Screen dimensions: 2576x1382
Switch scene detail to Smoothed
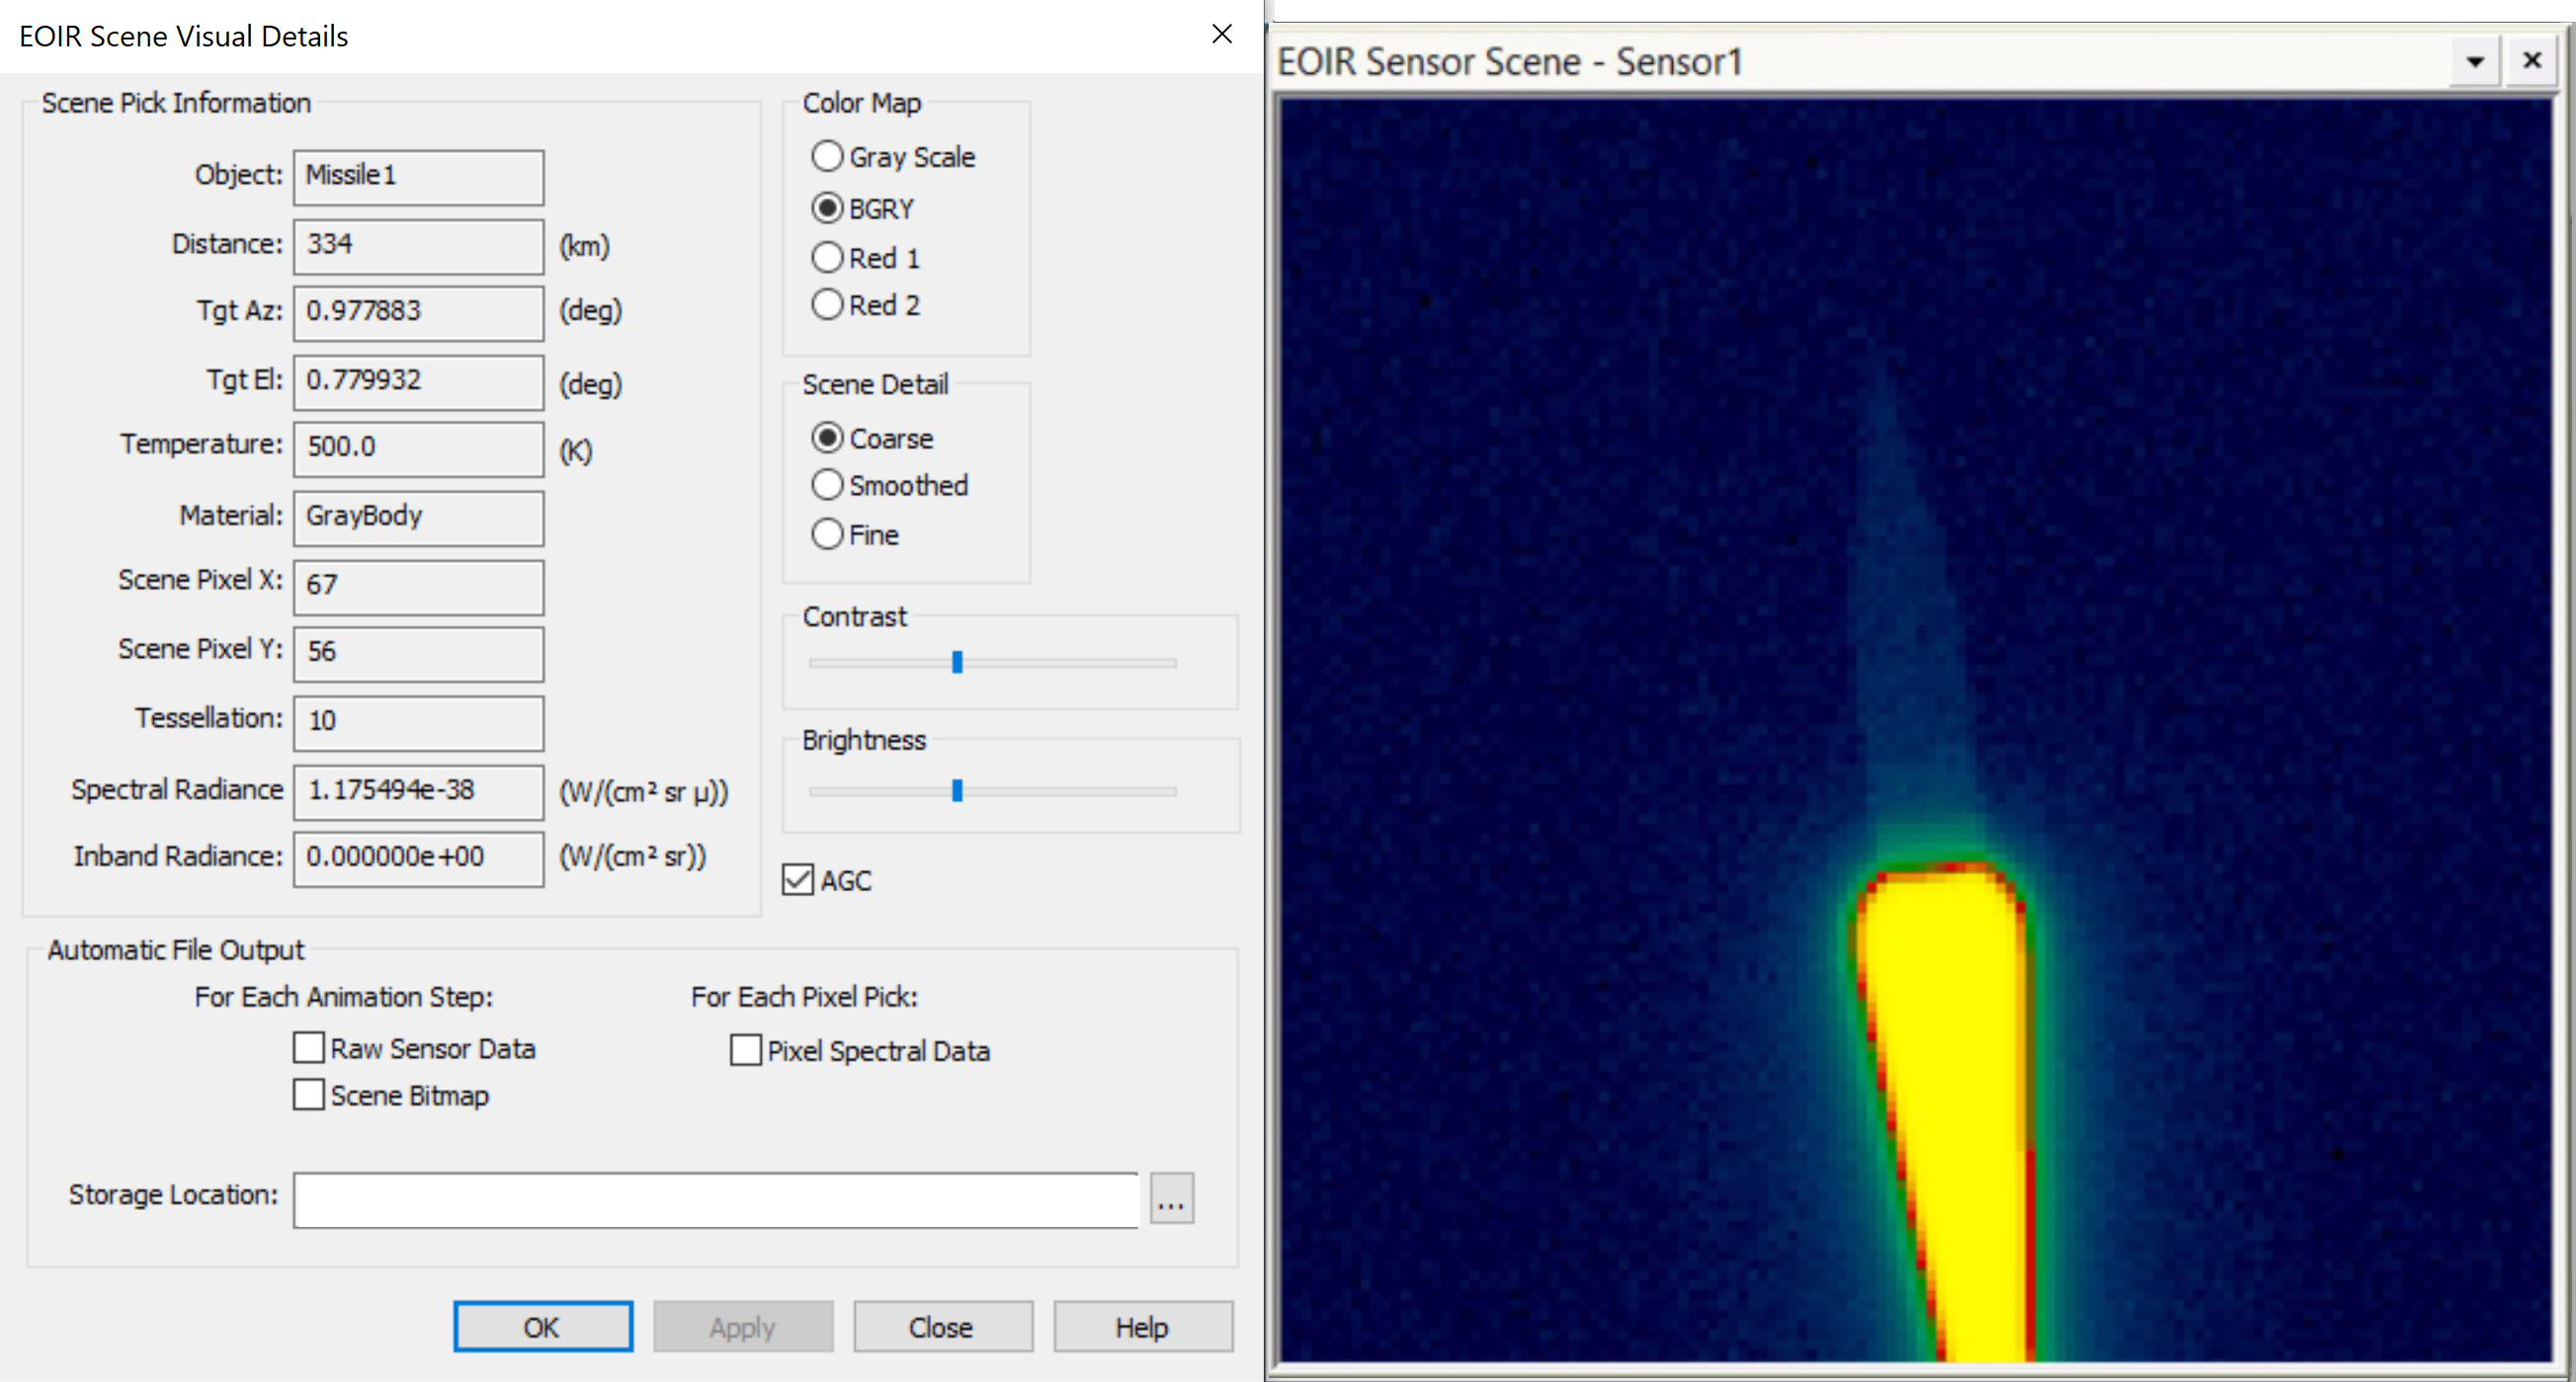(827, 485)
